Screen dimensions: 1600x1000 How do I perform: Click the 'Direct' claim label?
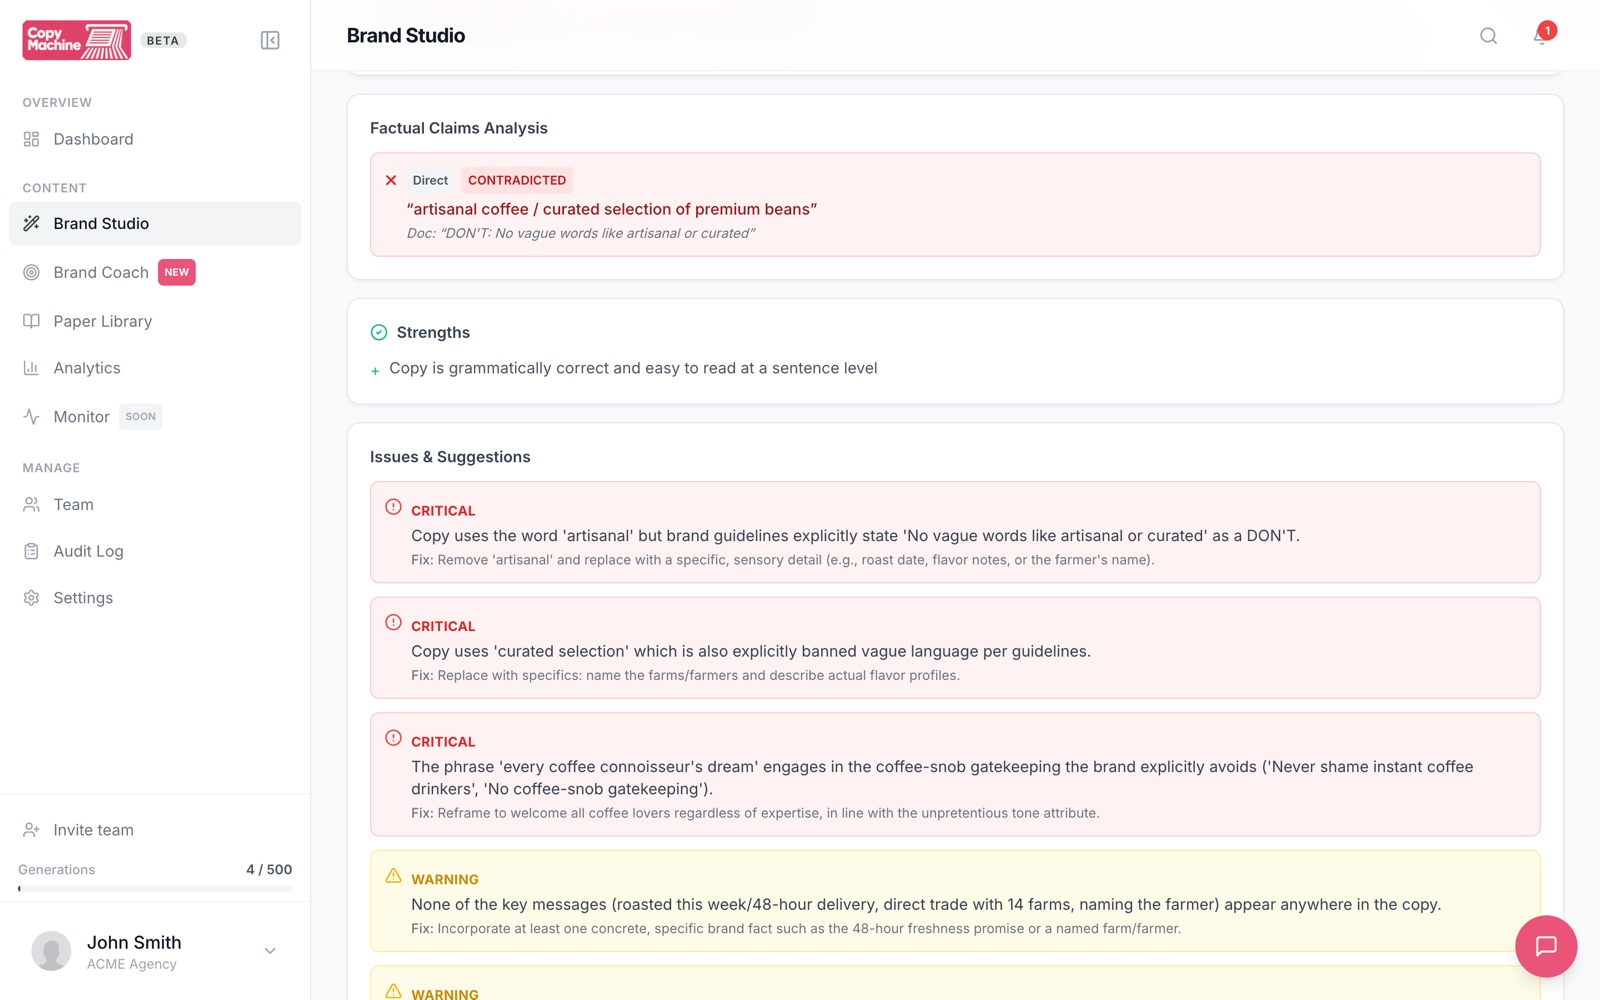point(430,180)
